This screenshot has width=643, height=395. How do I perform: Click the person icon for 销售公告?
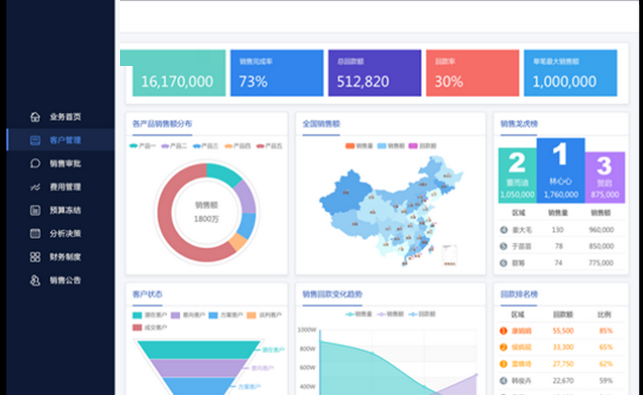click(x=35, y=280)
